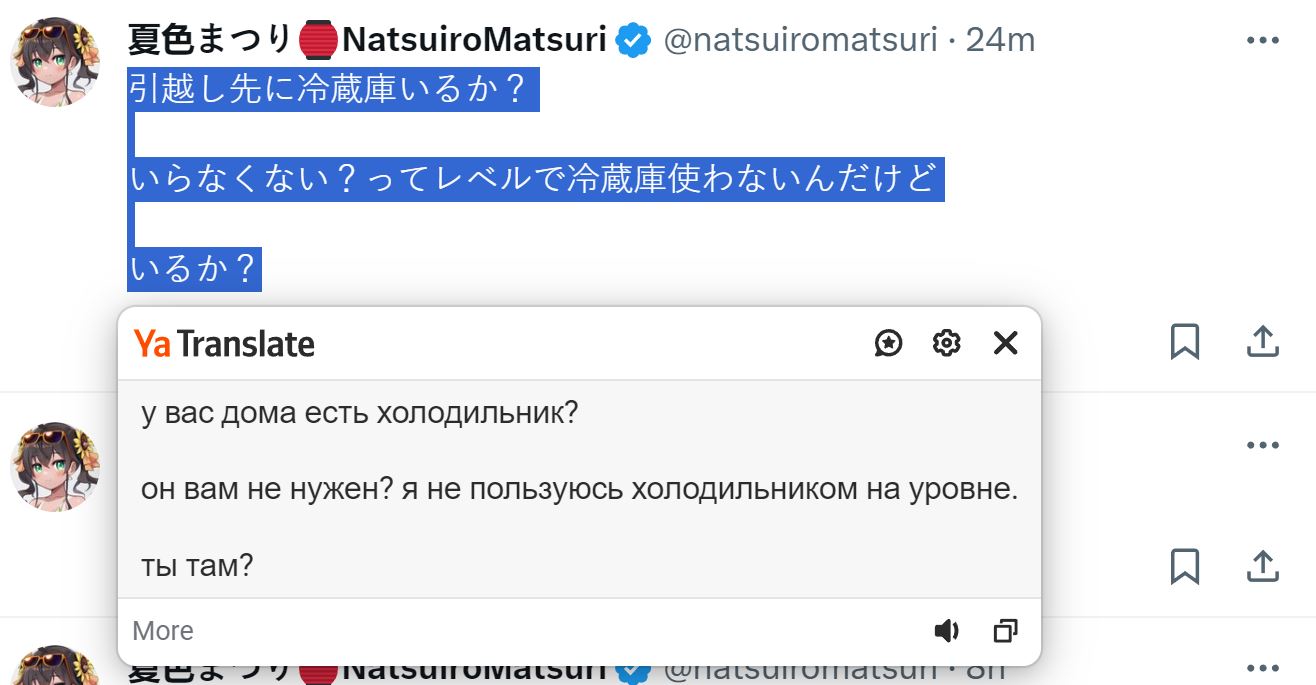Image resolution: width=1316 pixels, height=685 pixels.
Task: Open the three-dot menu on the 24m tweet
Action: click(1263, 41)
